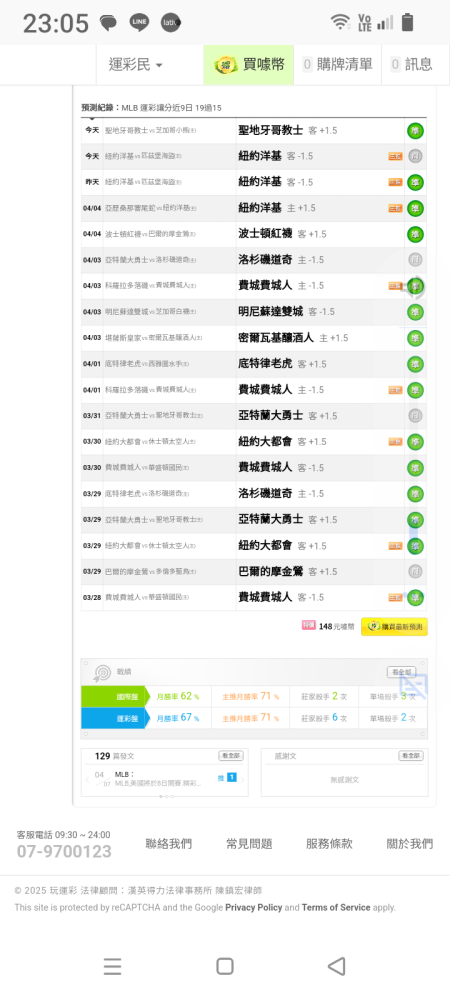450x1000 pixels.
Task: Click green 準 icon for 03/30 紐約大都會 row
Action: coord(416,441)
